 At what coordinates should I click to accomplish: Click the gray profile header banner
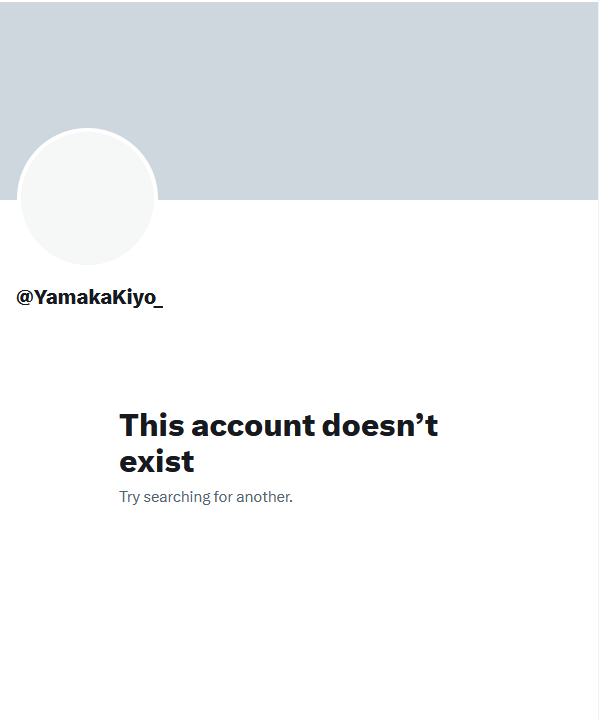(x=299, y=101)
